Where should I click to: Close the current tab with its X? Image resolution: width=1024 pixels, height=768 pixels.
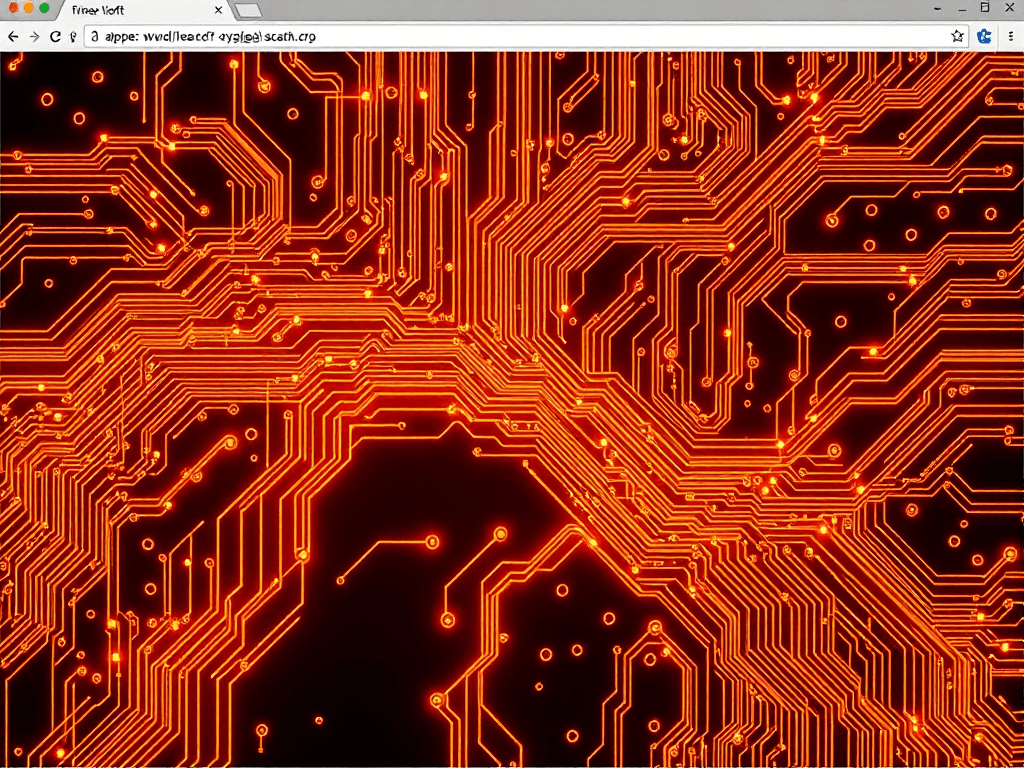pos(218,10)
